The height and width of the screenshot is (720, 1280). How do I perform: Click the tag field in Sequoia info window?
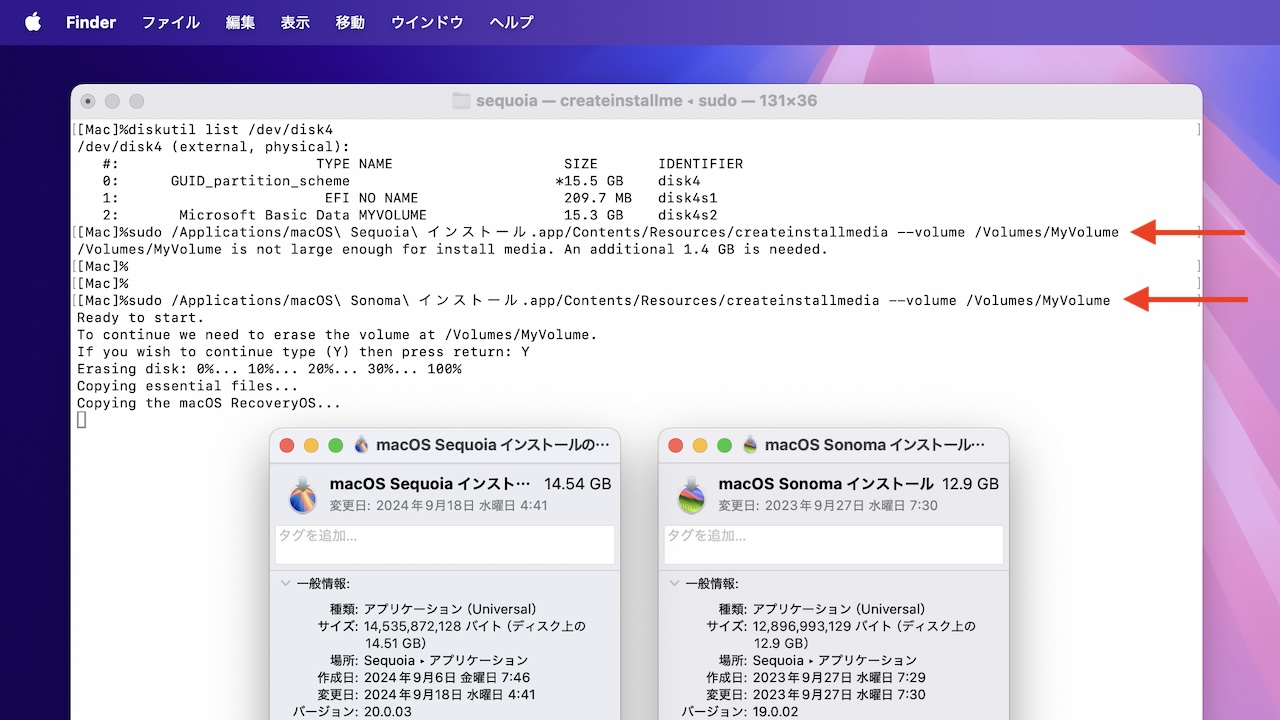[445, 545]
